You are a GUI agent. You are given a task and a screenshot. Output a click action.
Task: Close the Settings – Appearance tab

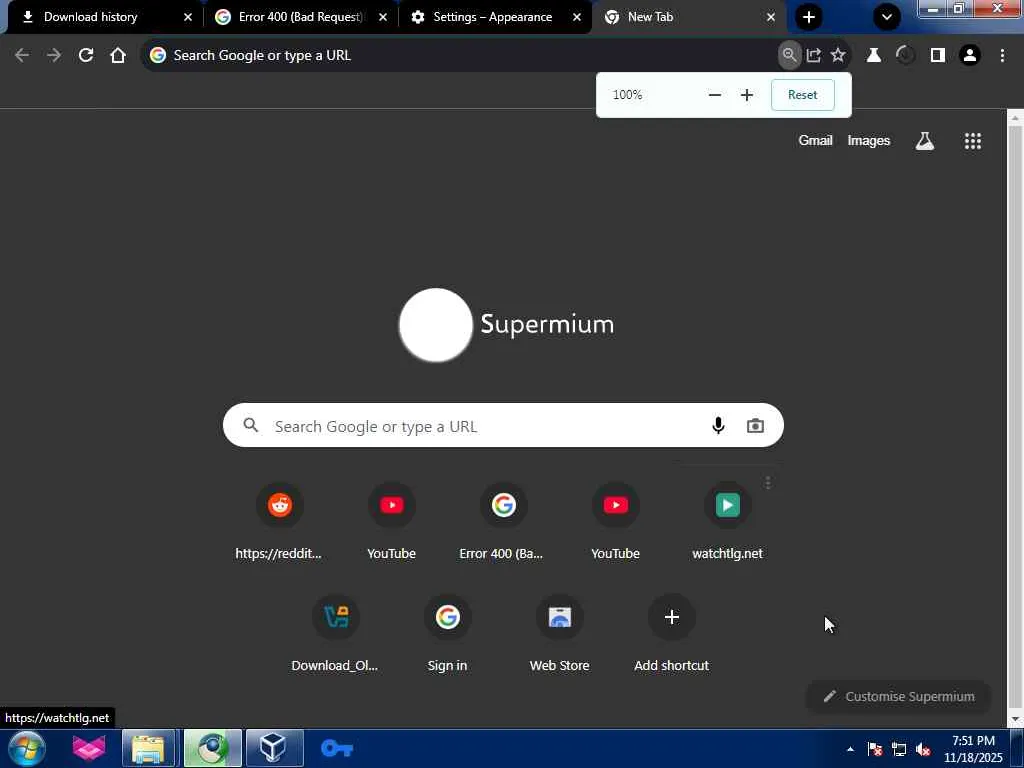click(577, 17)
